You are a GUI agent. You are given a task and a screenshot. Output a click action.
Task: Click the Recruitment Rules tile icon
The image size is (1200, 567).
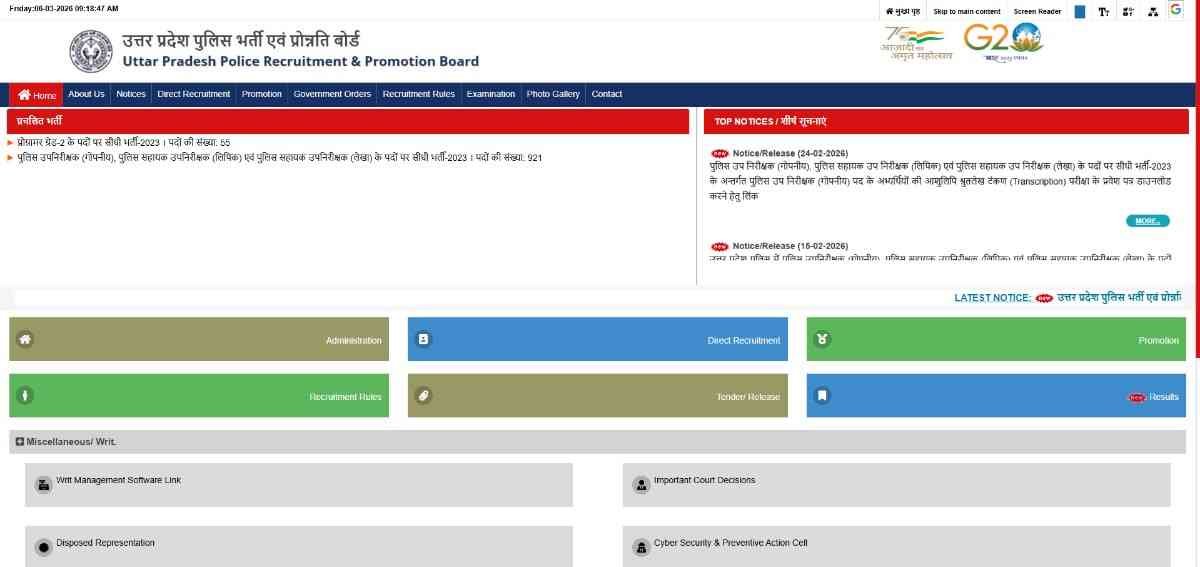click(25, 396)
